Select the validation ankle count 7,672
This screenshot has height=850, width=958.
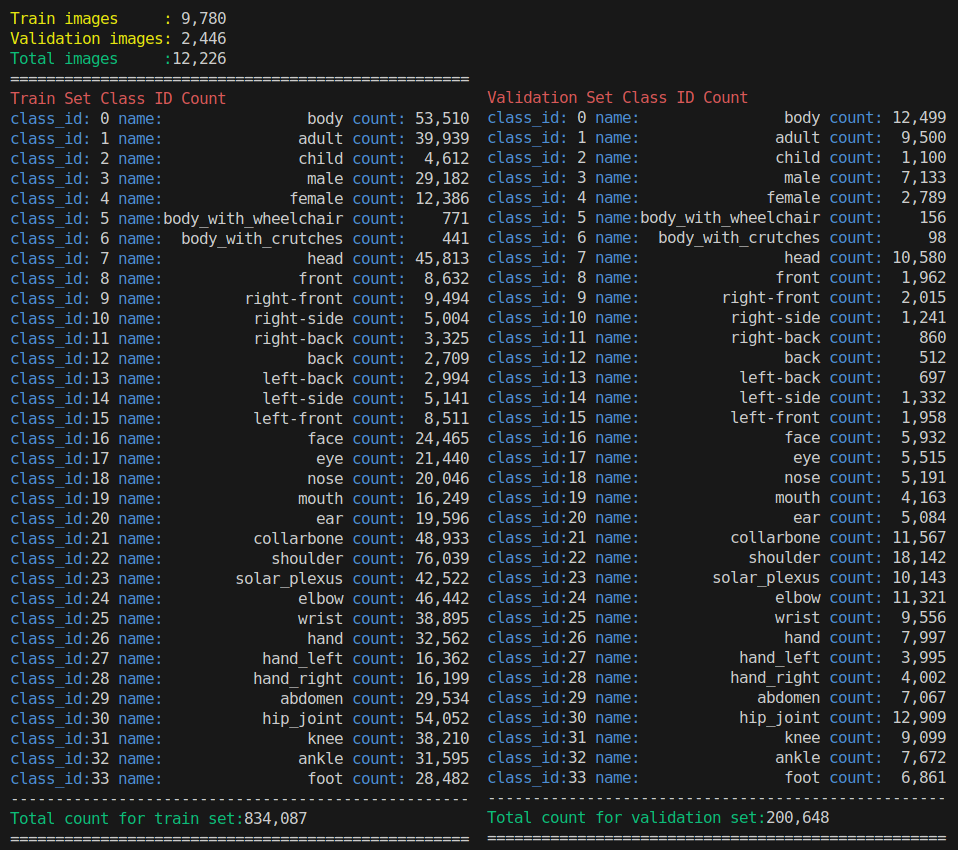coord(924,758)
